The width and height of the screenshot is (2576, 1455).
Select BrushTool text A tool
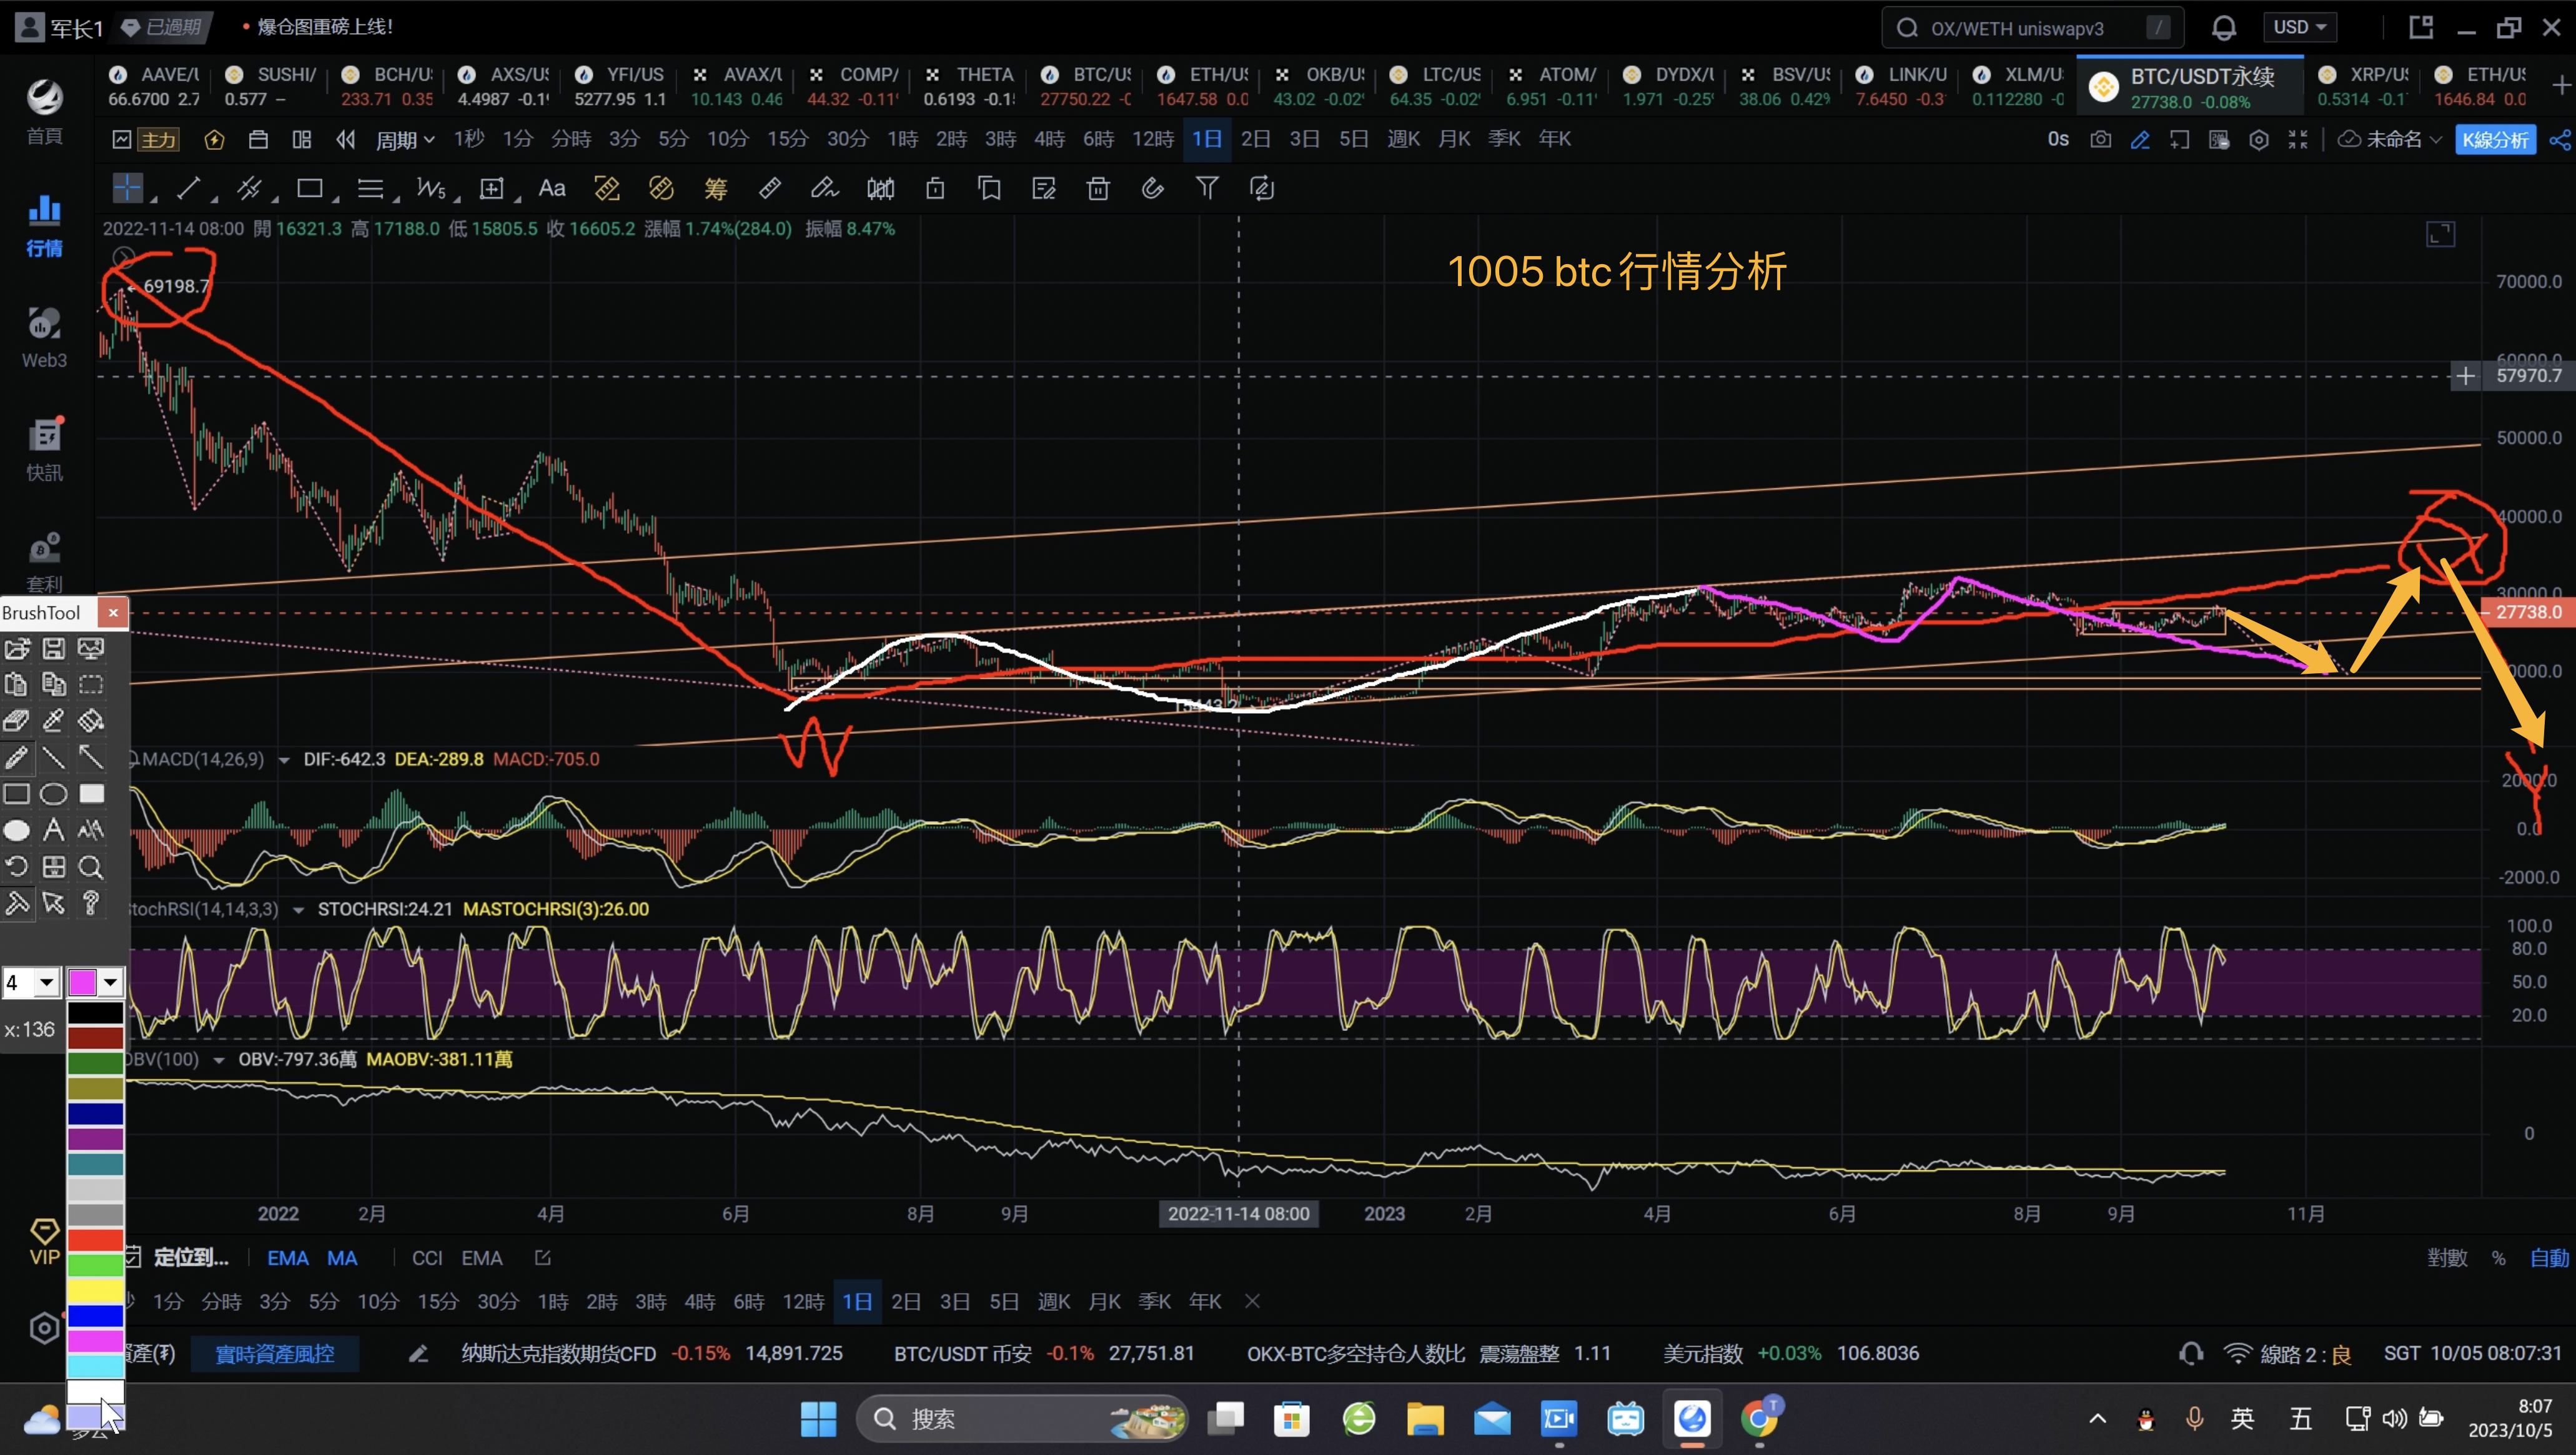[x=54, y=830]
